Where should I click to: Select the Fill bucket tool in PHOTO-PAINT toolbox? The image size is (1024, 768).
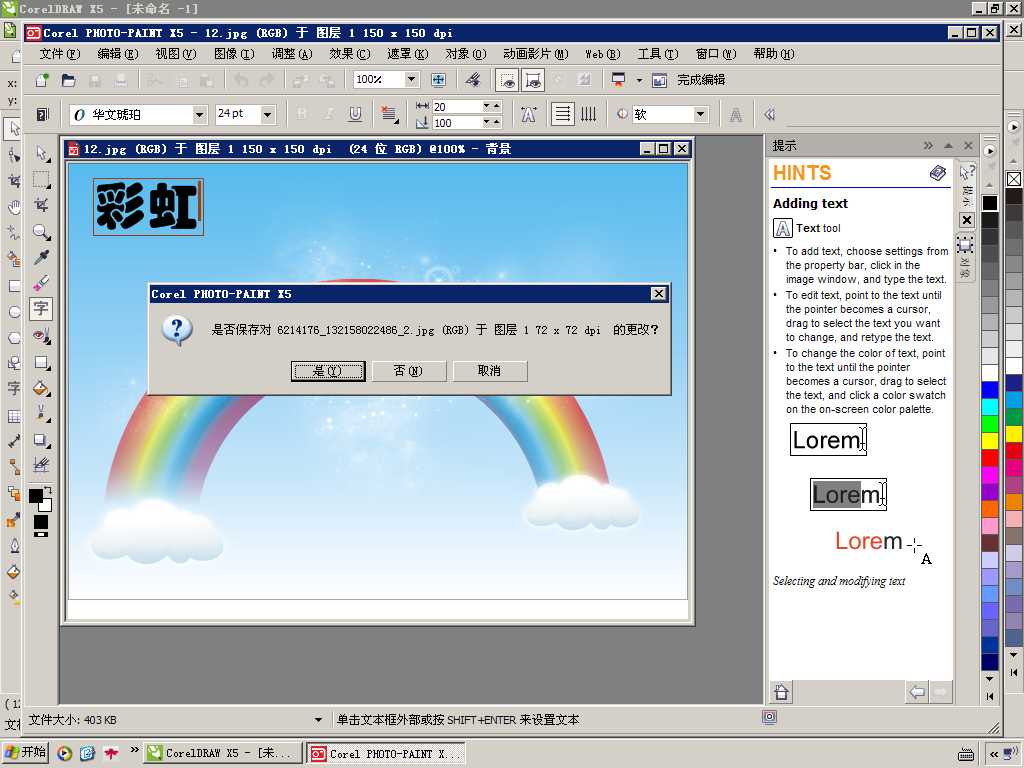pyautogui.click(x=41, y=389)
